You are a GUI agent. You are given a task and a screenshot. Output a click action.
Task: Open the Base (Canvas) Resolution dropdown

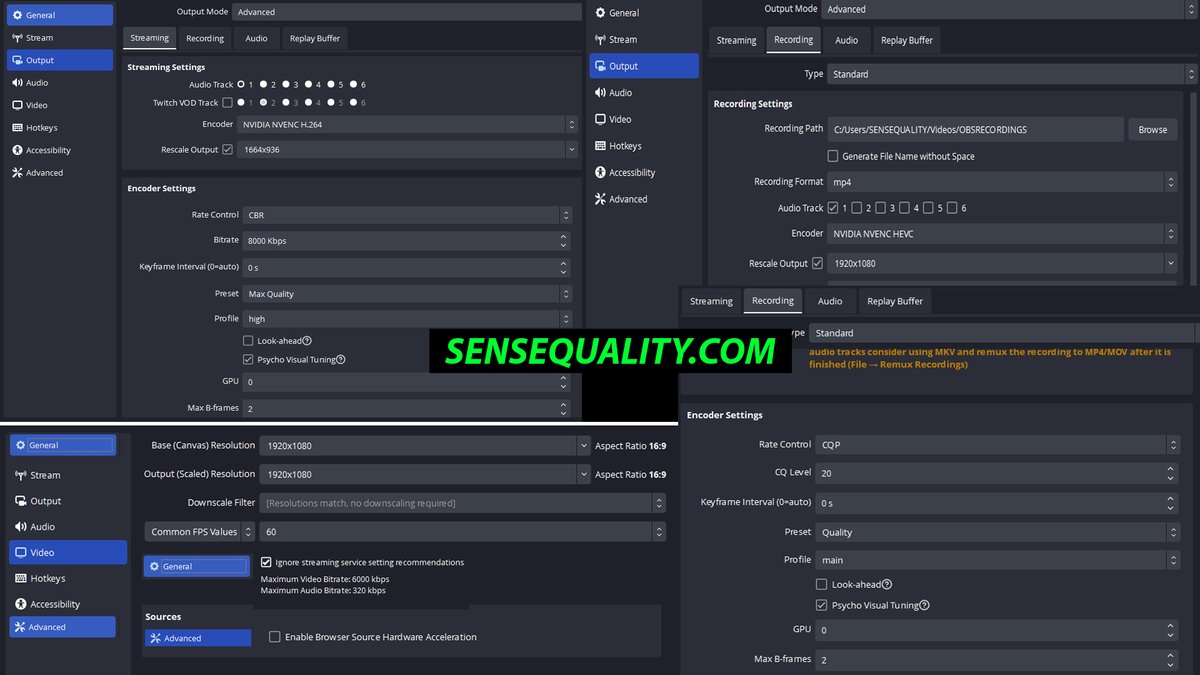[425, 446]
